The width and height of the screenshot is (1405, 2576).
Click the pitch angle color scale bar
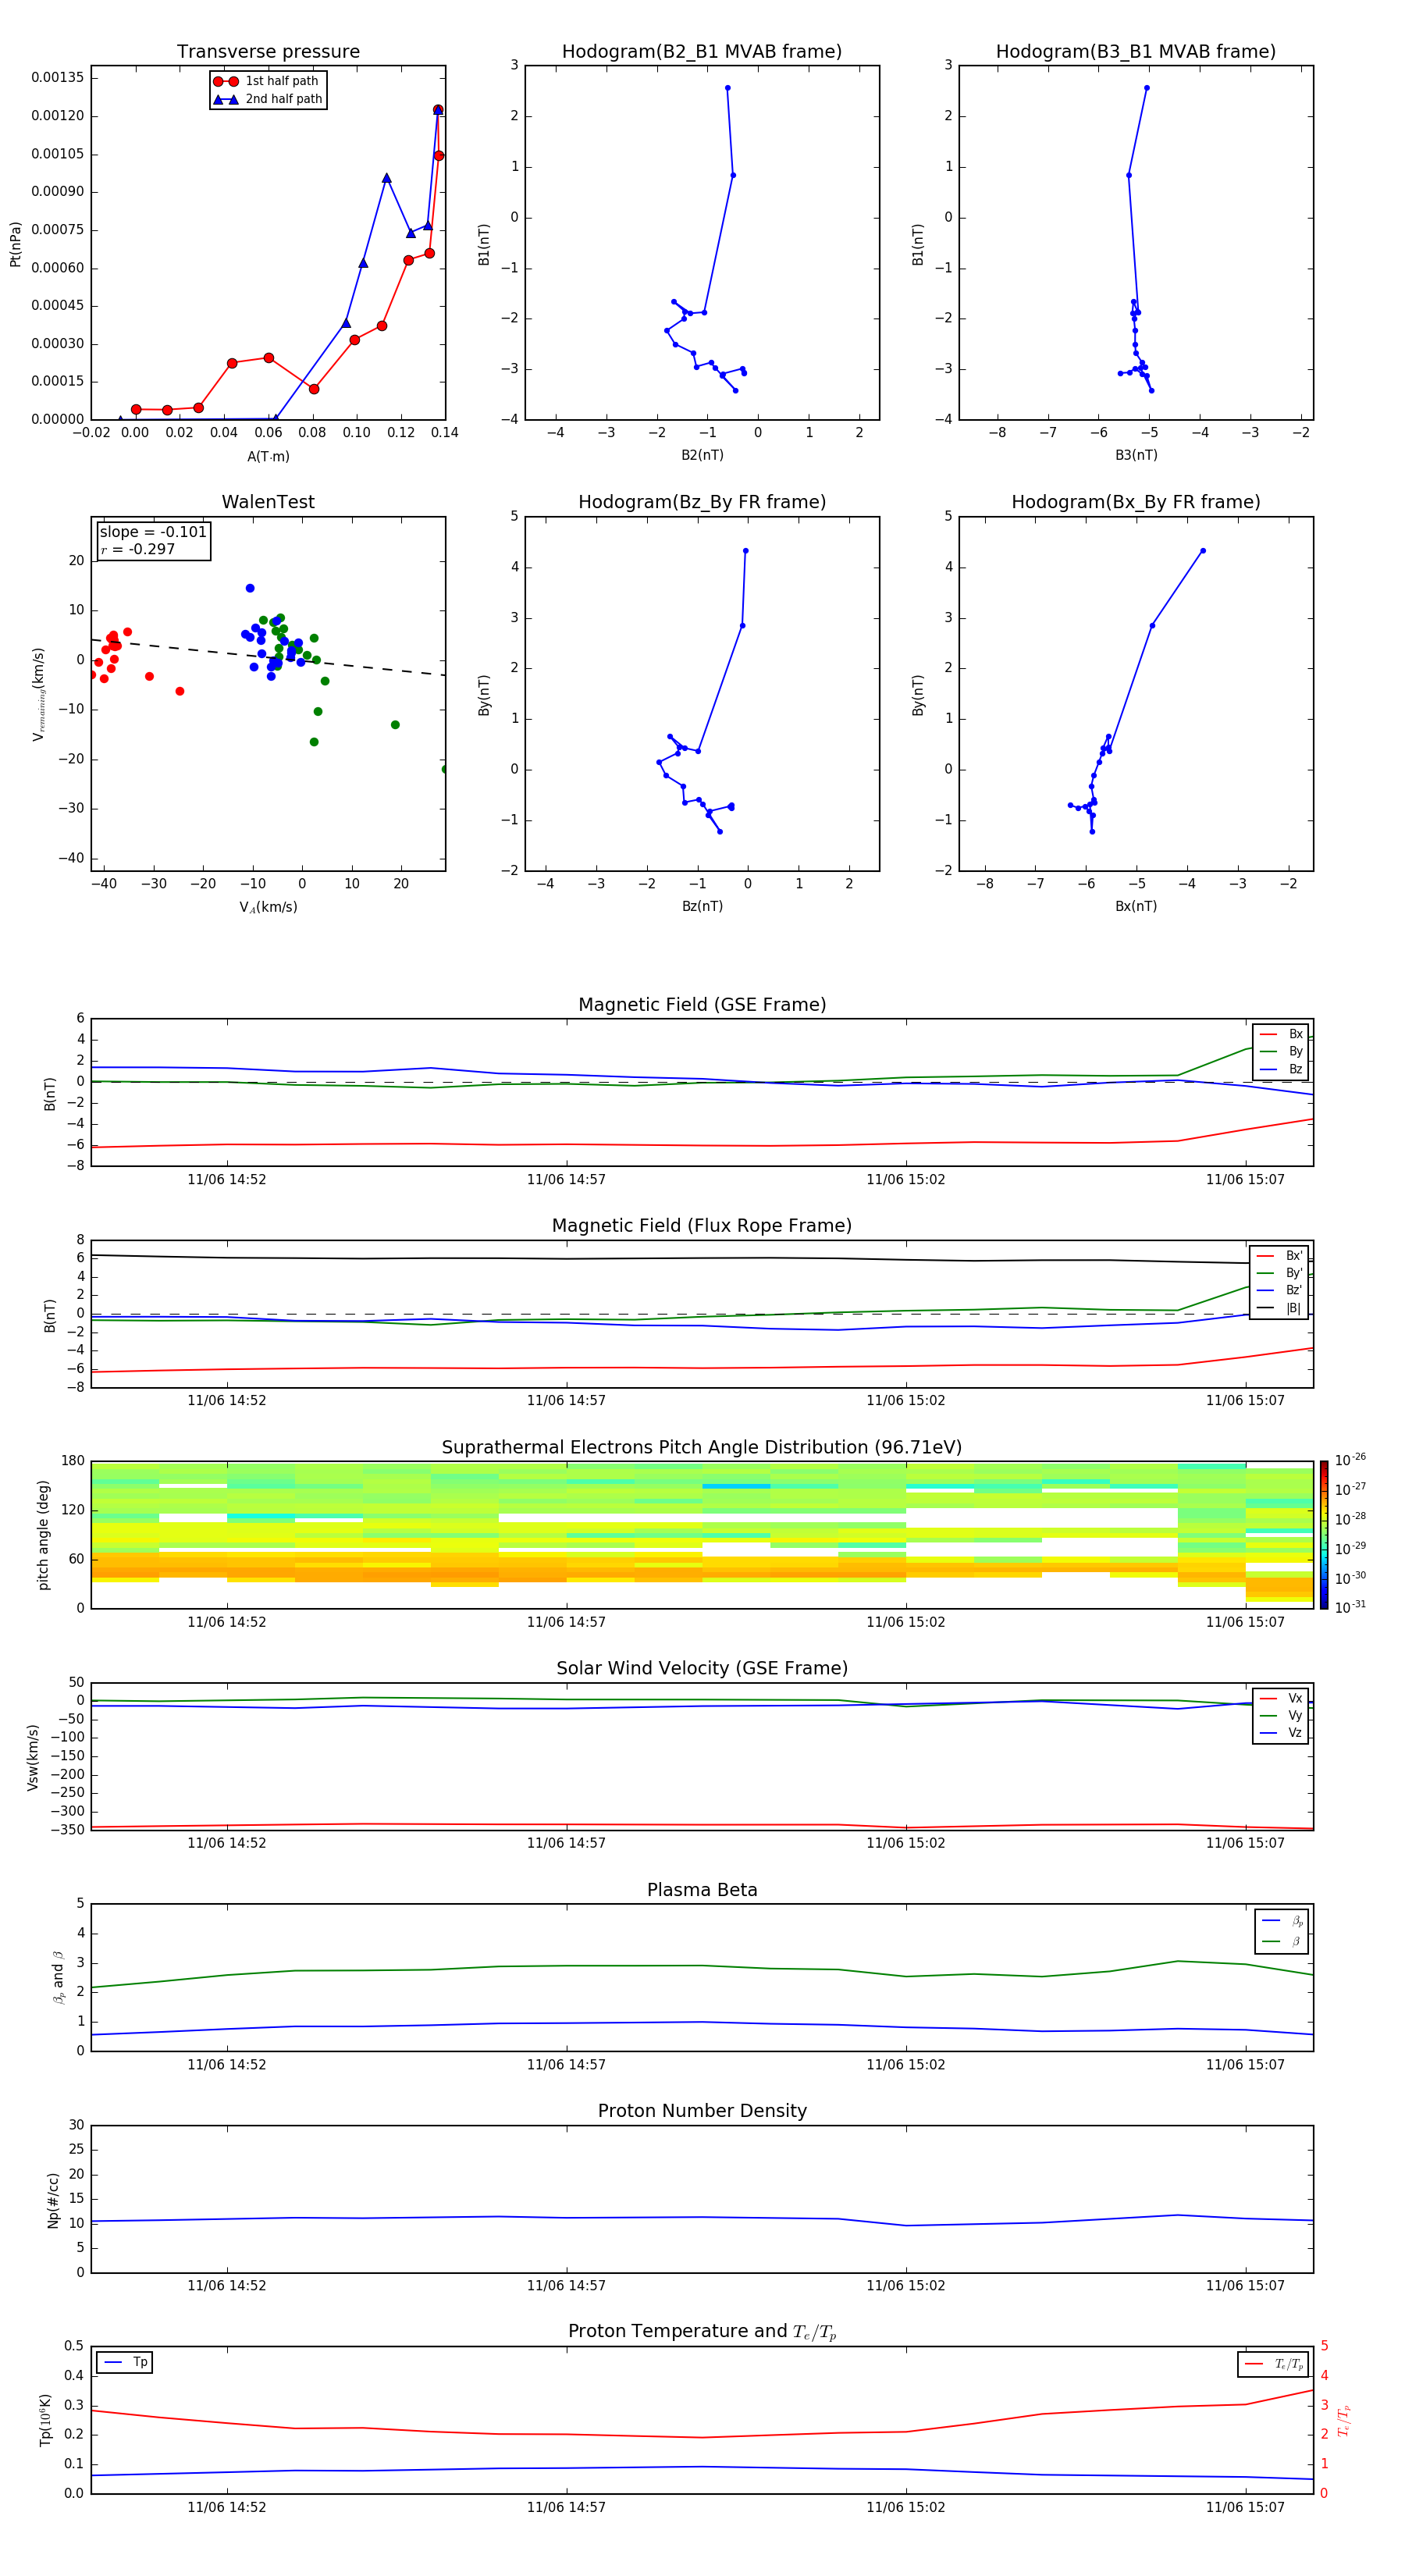coord(1323,1535)
